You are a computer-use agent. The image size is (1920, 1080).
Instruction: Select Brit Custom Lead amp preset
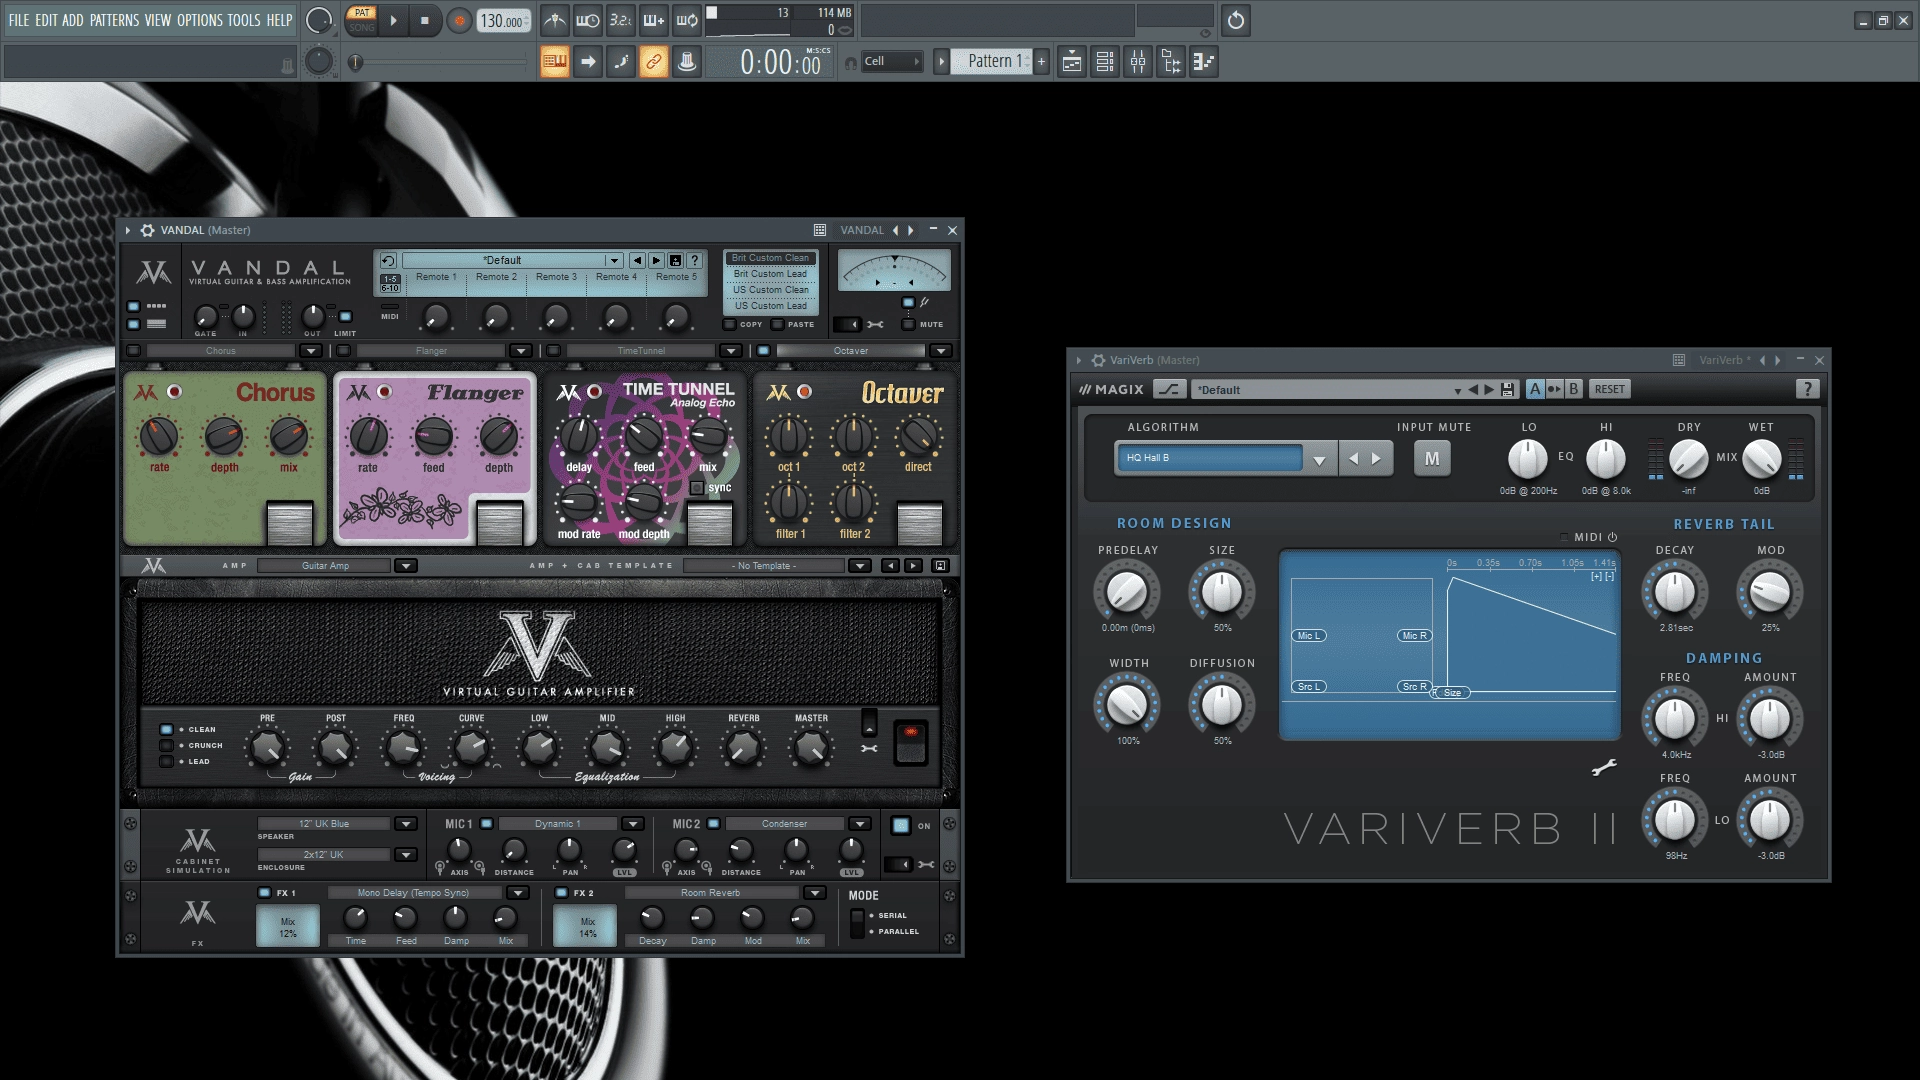tap(770, 274)
